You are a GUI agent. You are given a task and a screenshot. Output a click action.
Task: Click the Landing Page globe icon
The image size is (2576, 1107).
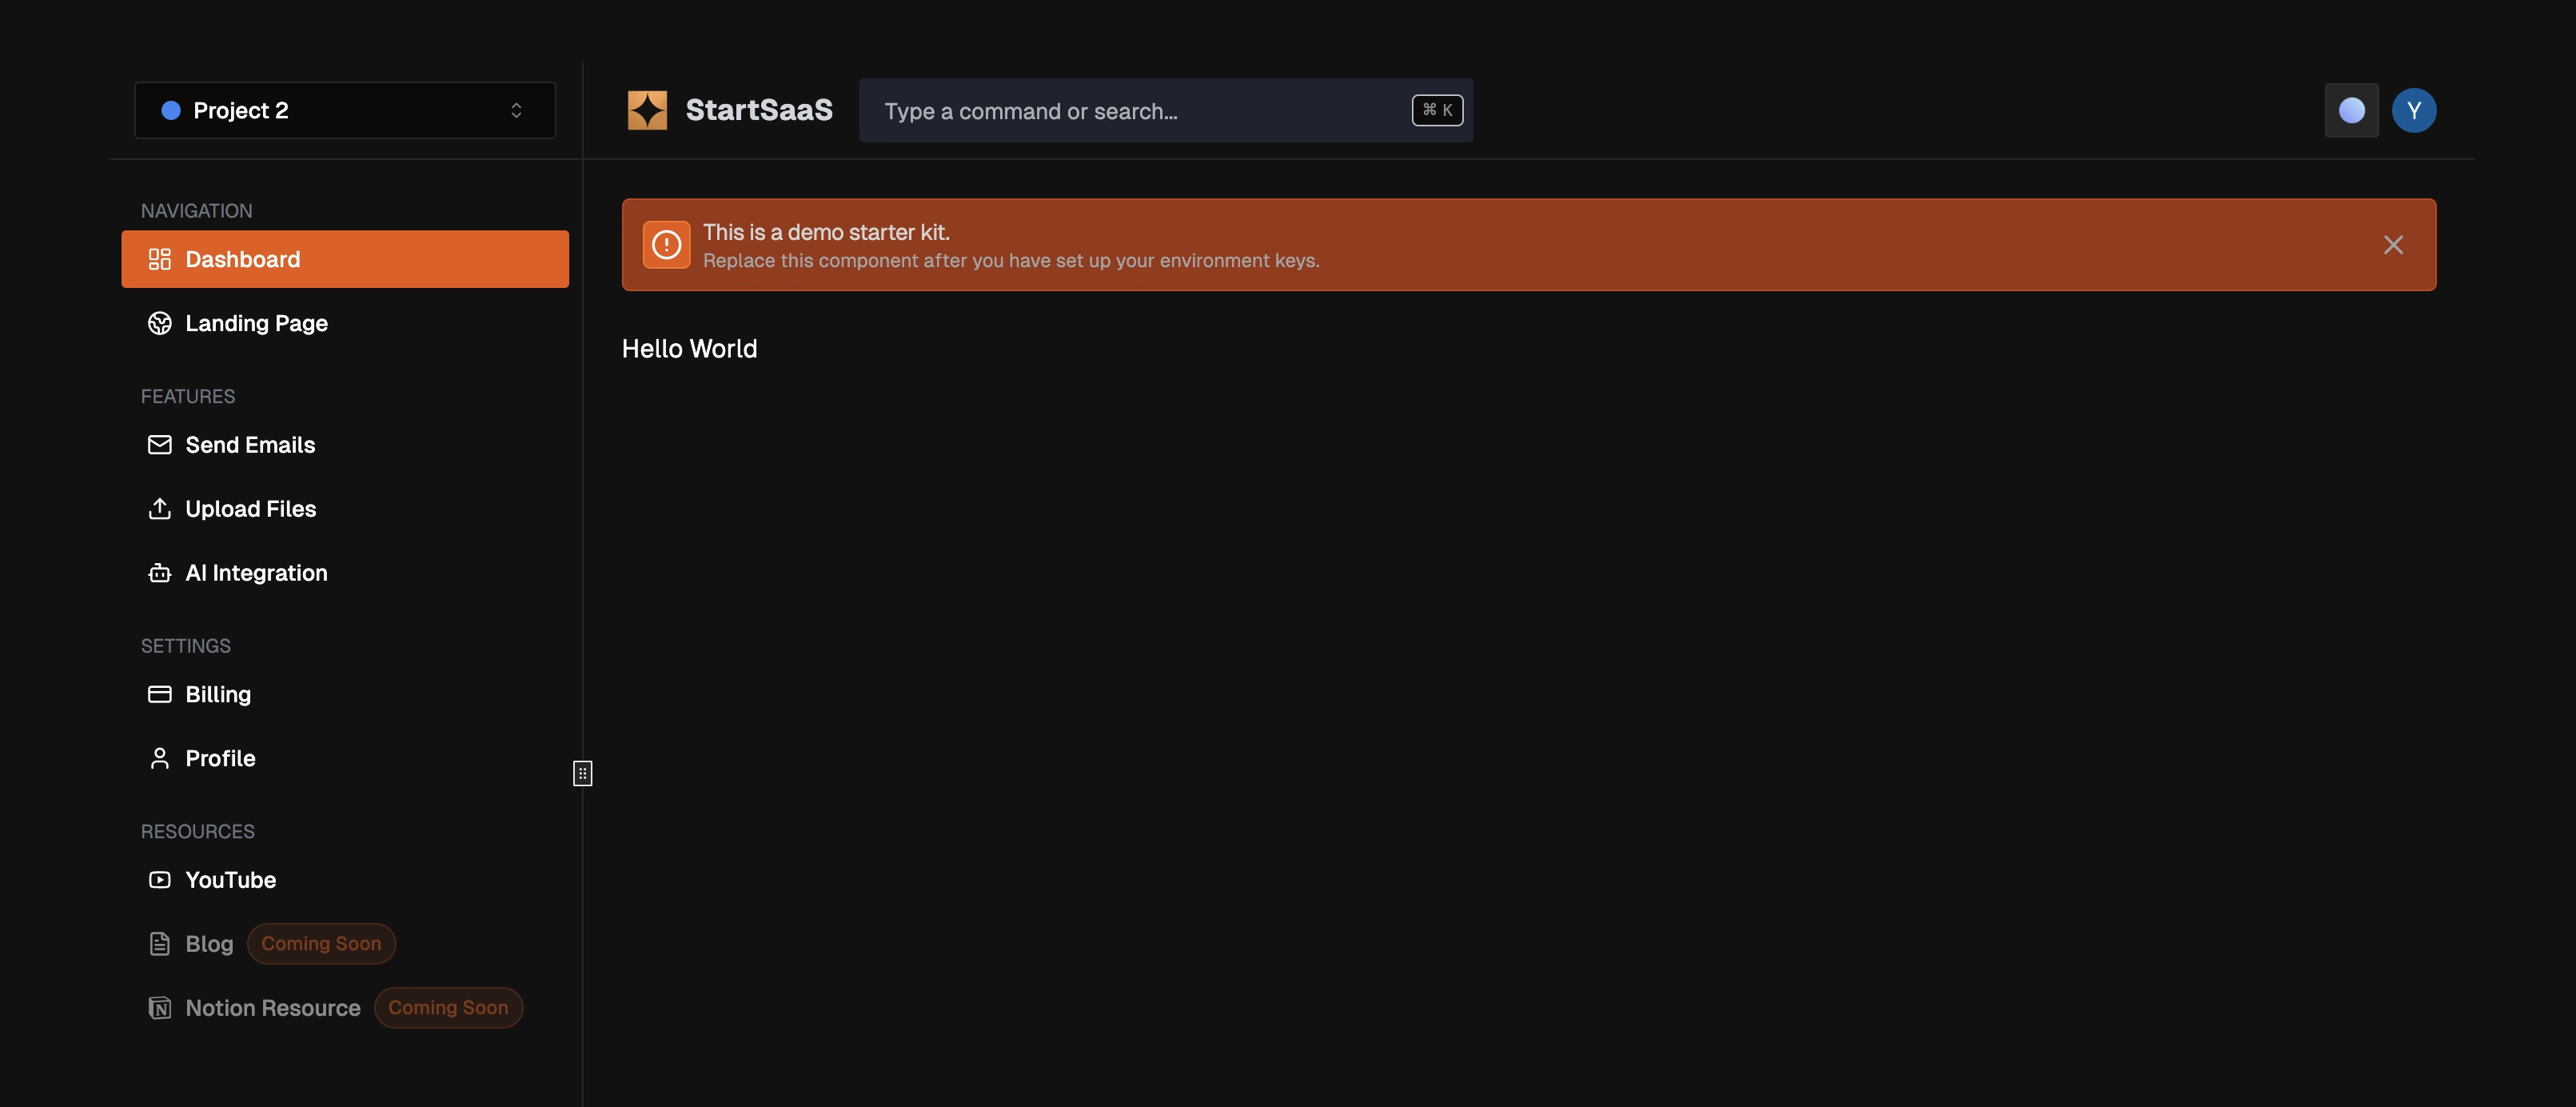pyautogui.click(x=159, y=323)
